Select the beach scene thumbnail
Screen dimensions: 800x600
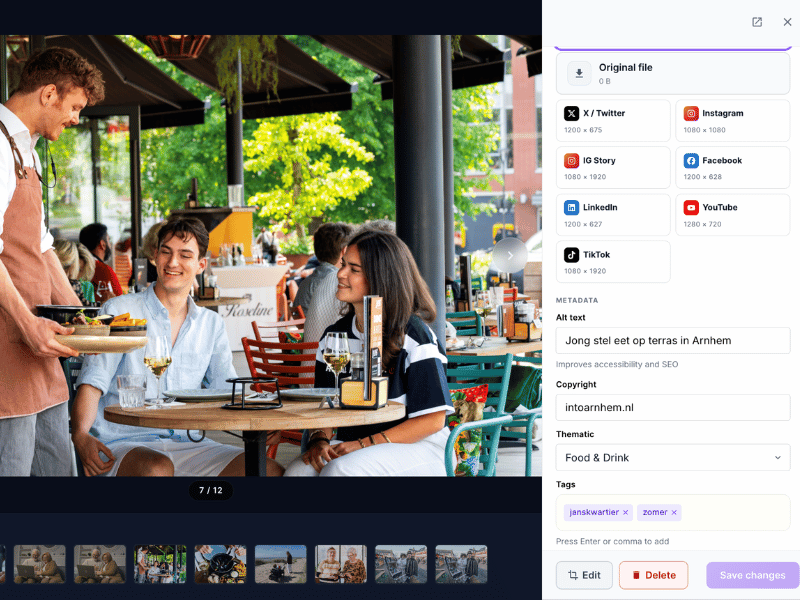(281, 564)
